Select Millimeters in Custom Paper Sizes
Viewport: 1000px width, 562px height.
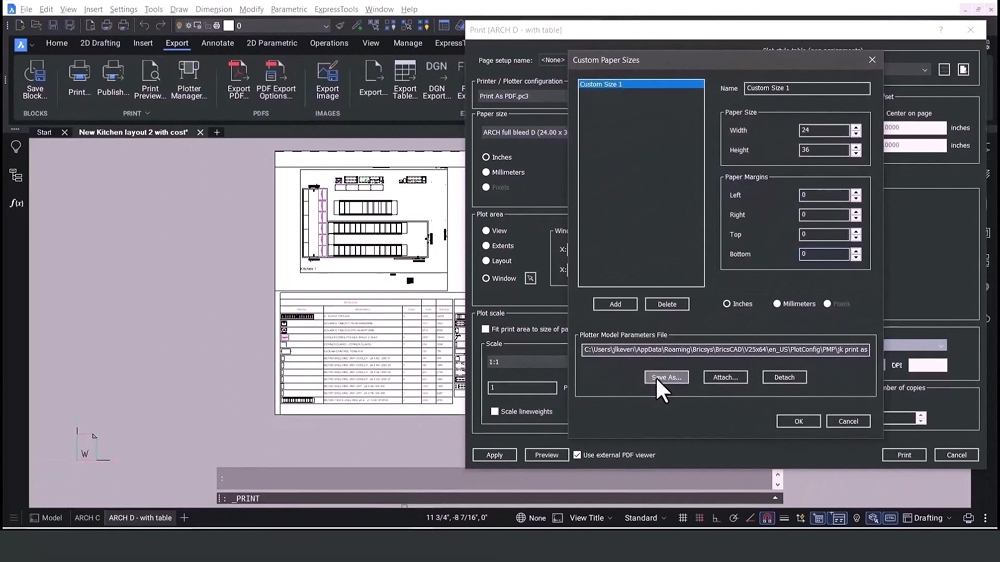tap(777, 304)
